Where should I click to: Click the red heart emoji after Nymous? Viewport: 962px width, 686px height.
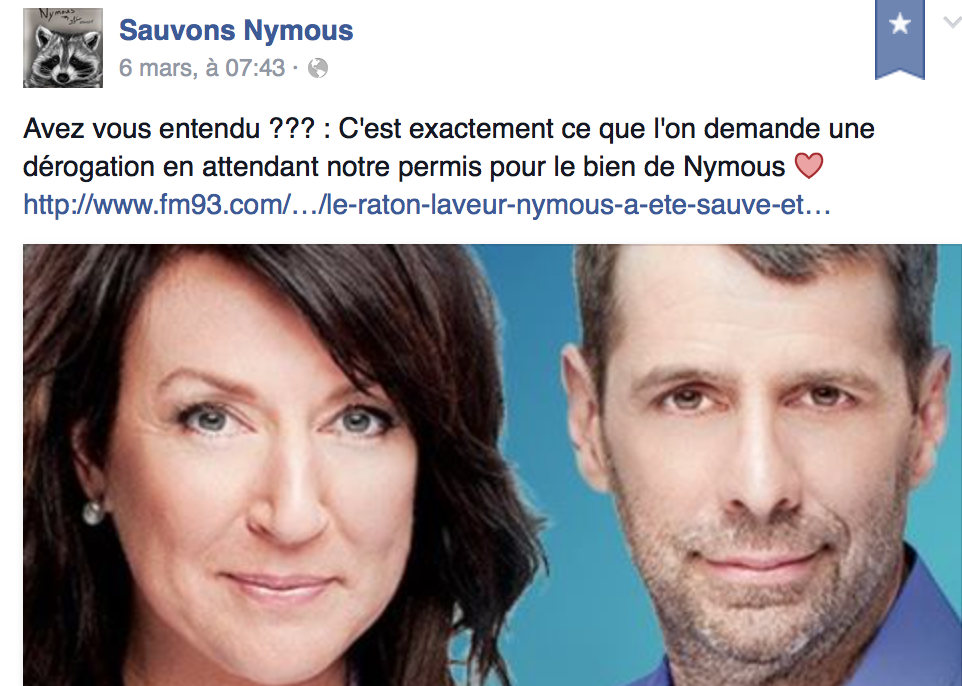[x=809, y=166]
